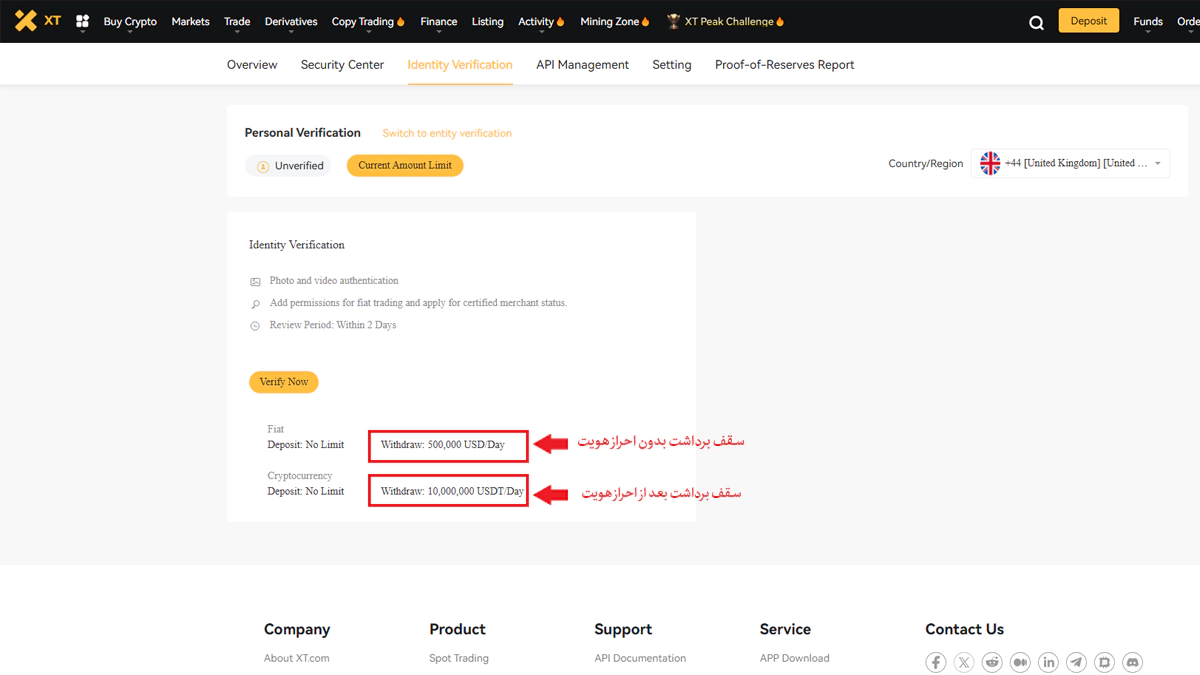Open API Documentation footer link
This screenshot has width=1200, height=675.
(x=640, y=658)
